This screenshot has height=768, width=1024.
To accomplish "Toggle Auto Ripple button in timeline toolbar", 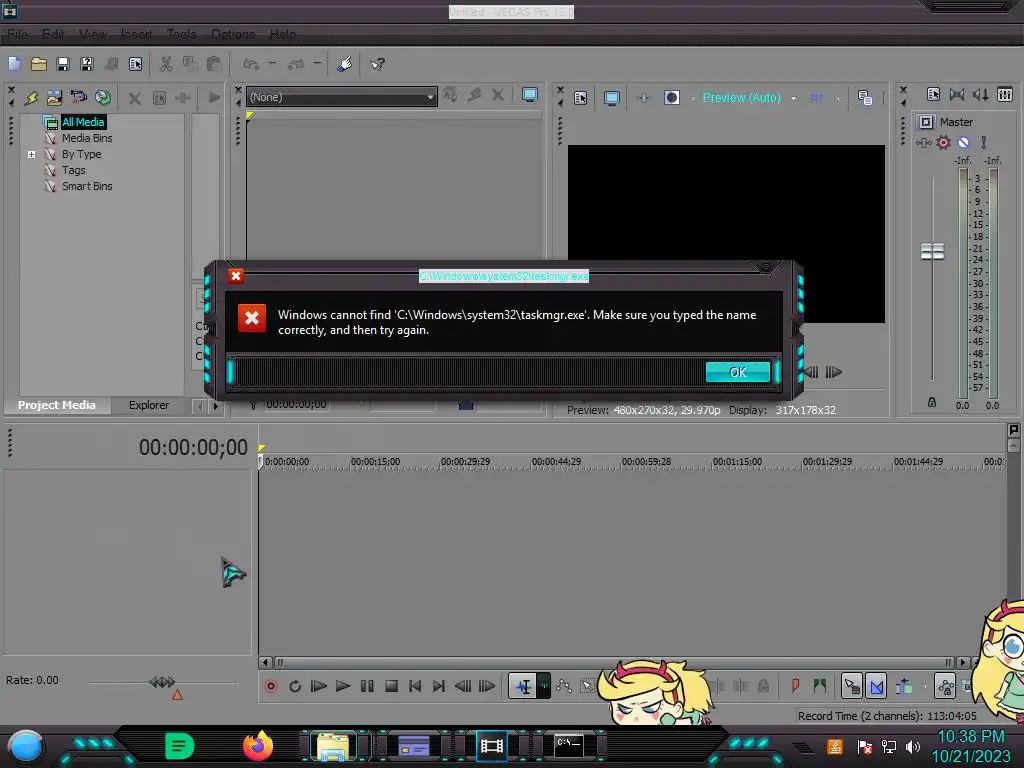I will 903,686.
